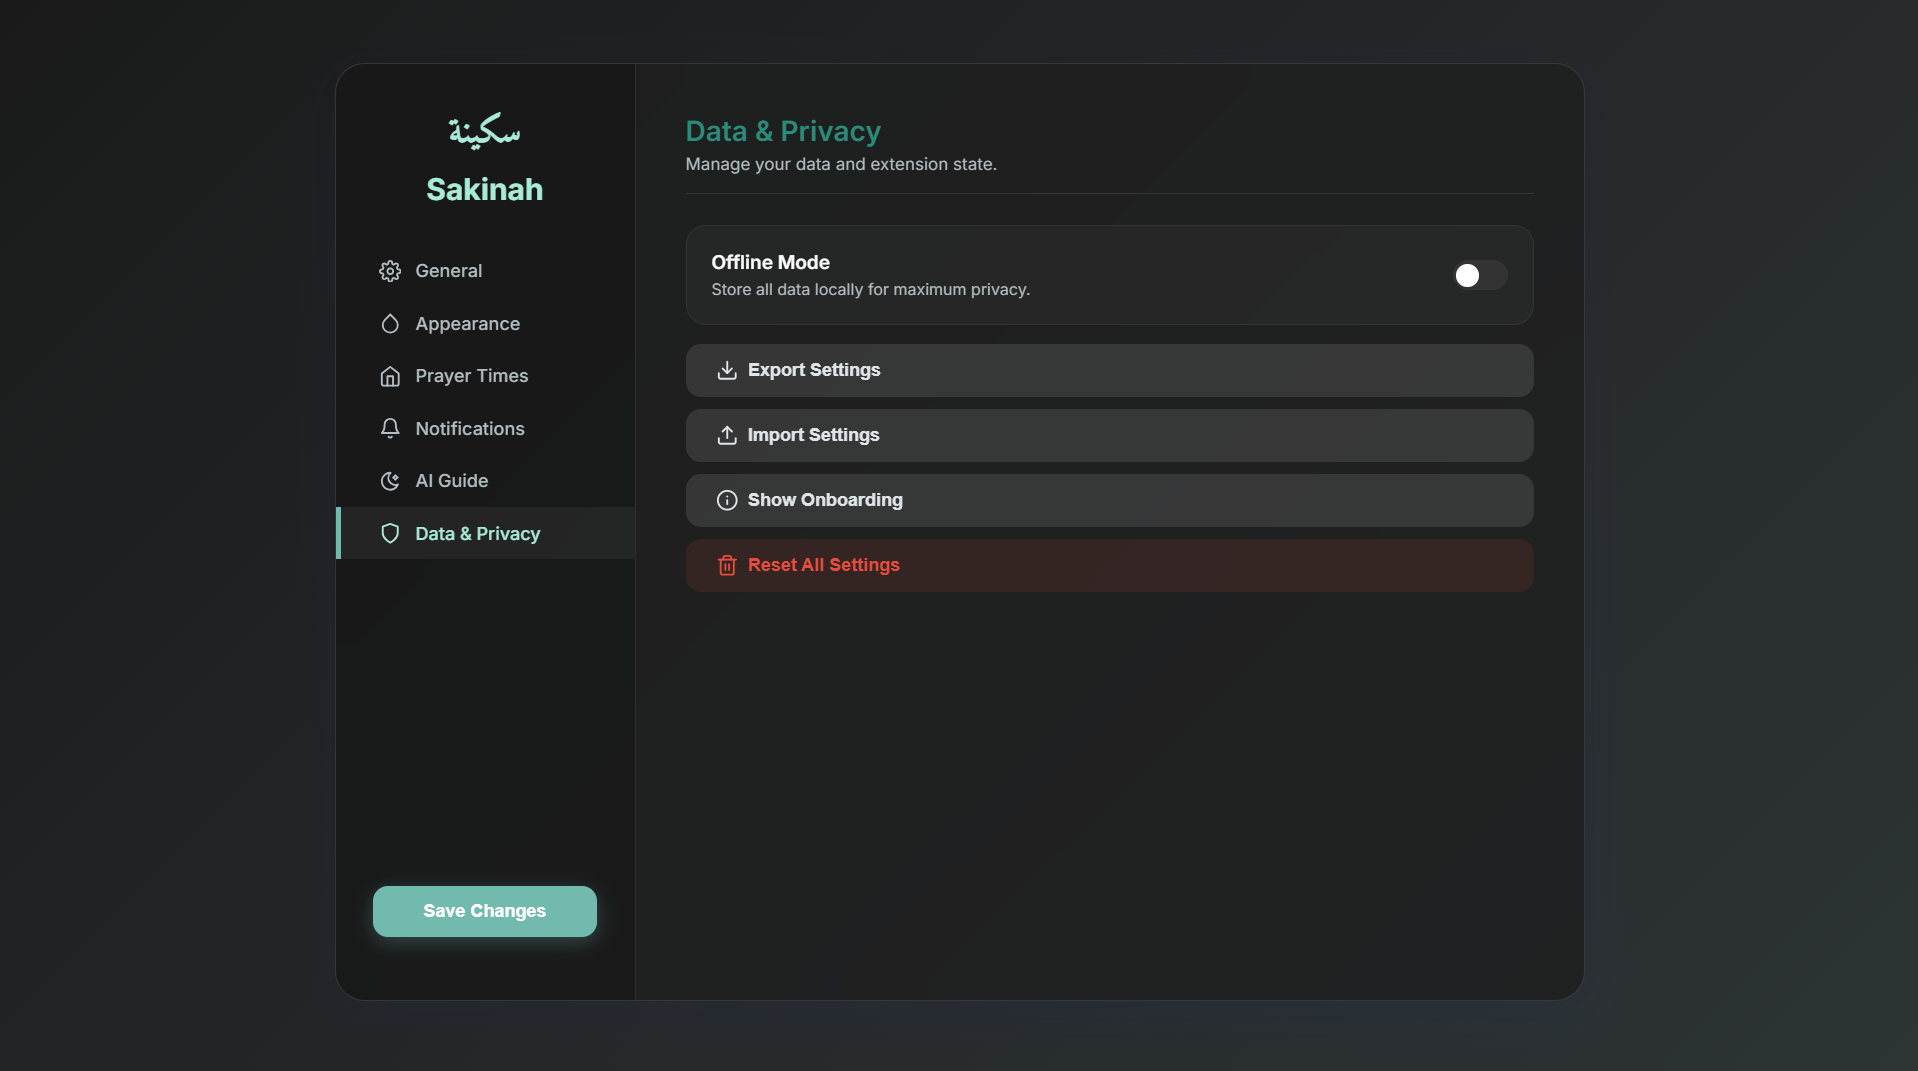
Task: Click the info icon next to Show Onboarding
Action: click(727, 500)
